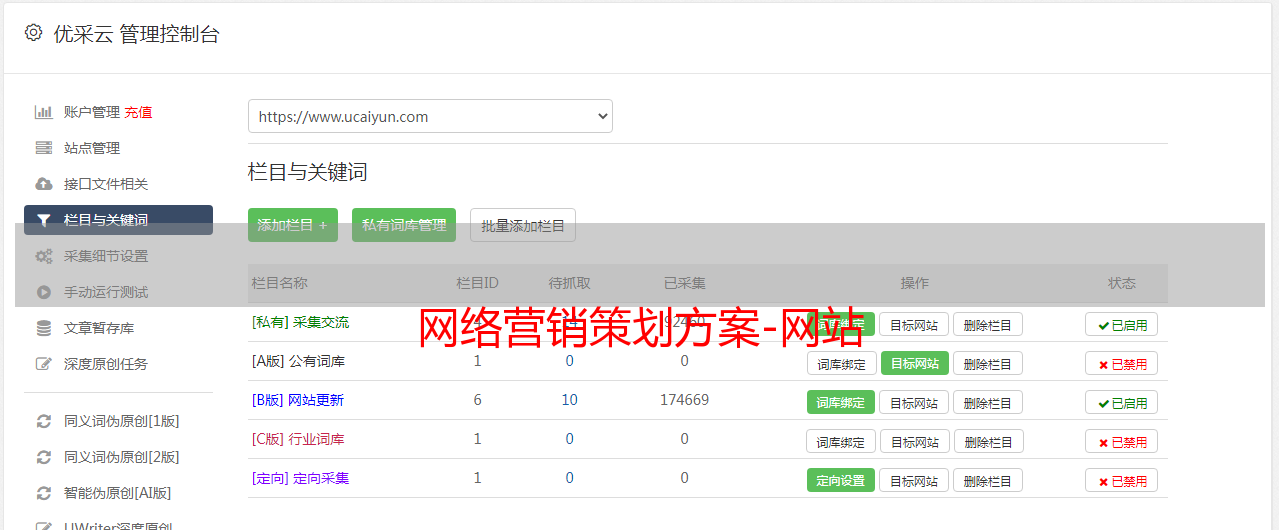Open the [A版] 公有词库 column

click(x=298, y=361)
